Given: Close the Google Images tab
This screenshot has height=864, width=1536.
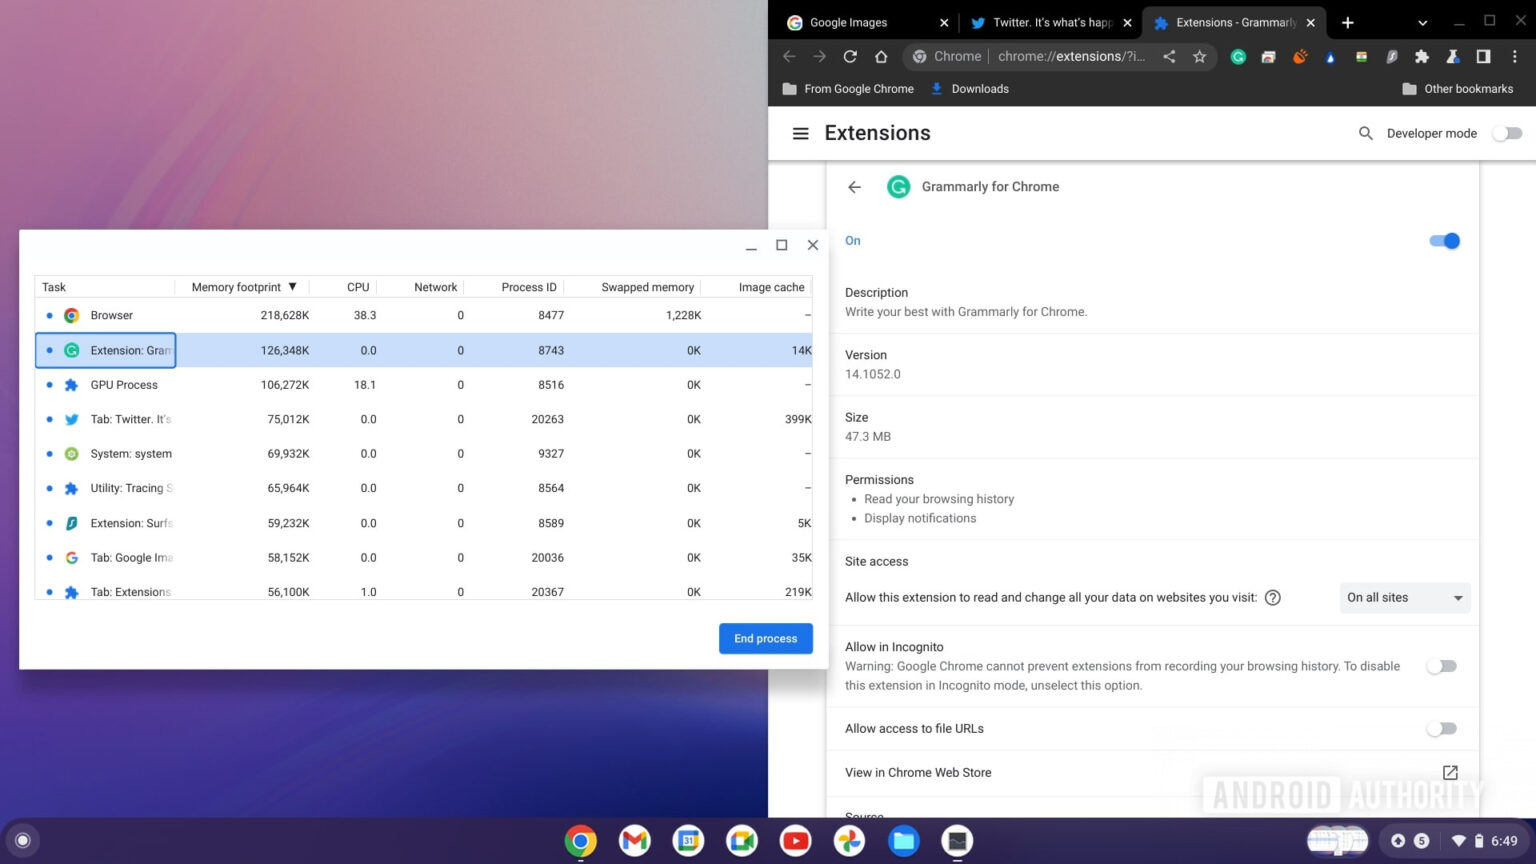Looking at the screenshot, I should 944,23.
